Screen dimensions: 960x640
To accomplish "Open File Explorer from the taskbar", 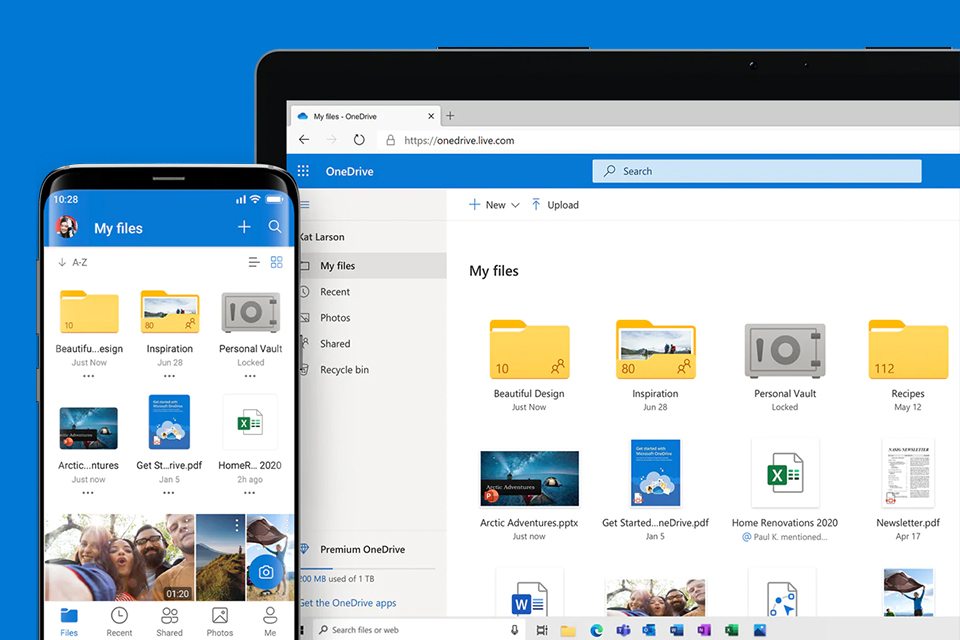I will [568, 630].
